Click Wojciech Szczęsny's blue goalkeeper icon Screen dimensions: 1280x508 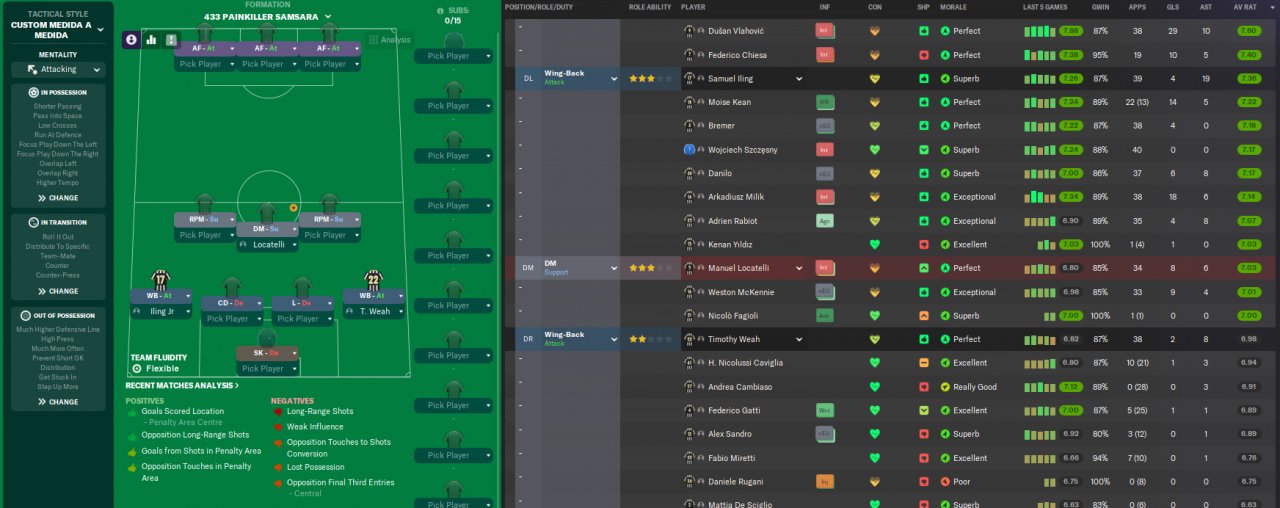point(689,150)
